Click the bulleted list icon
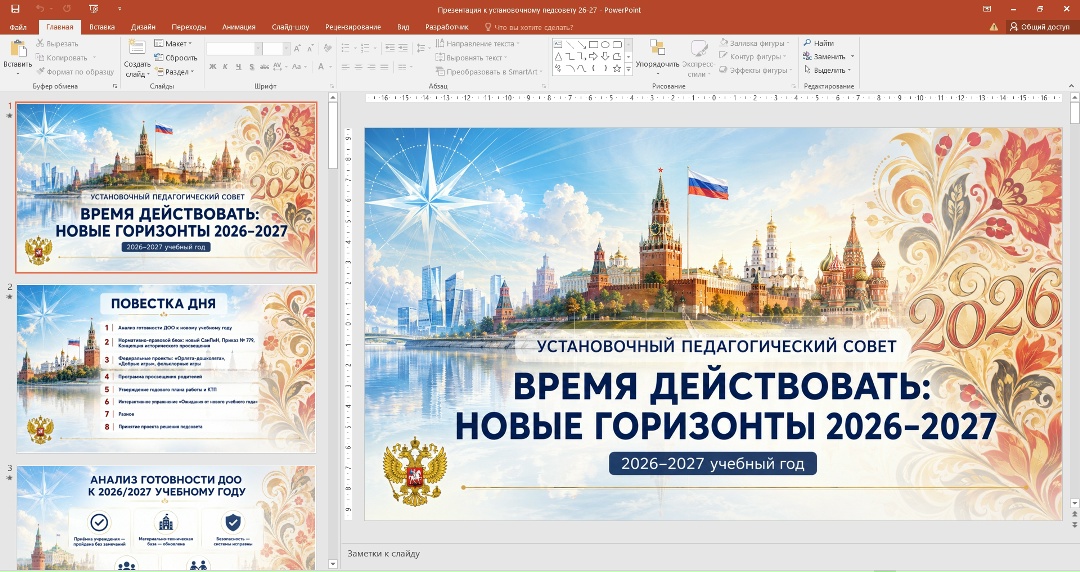1080x572 pixels. click(347, 48)
